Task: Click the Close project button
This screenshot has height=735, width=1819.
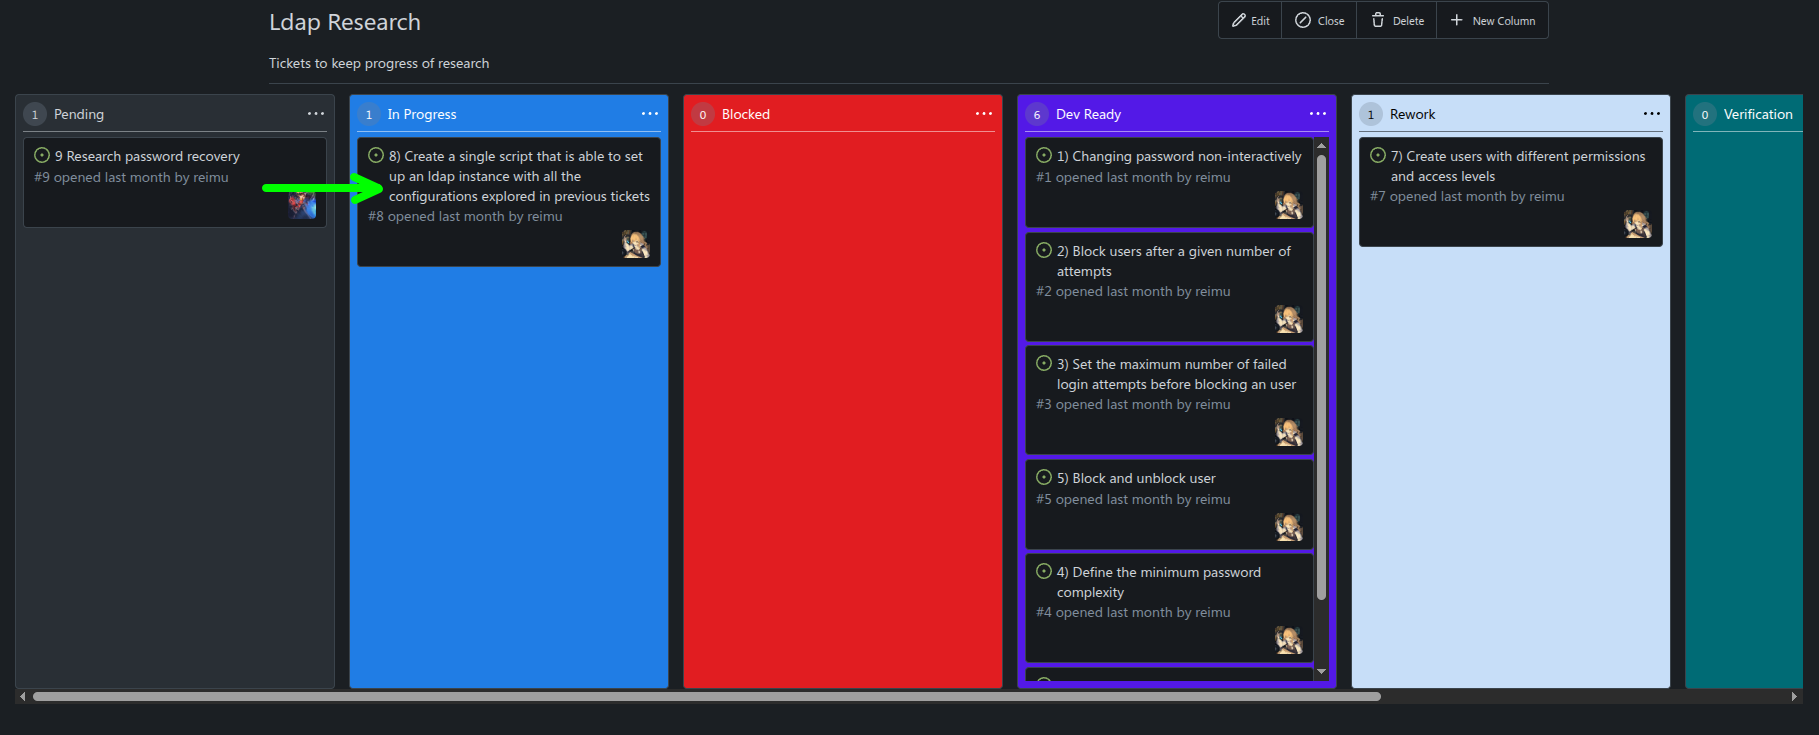Action: (1319, 21)
